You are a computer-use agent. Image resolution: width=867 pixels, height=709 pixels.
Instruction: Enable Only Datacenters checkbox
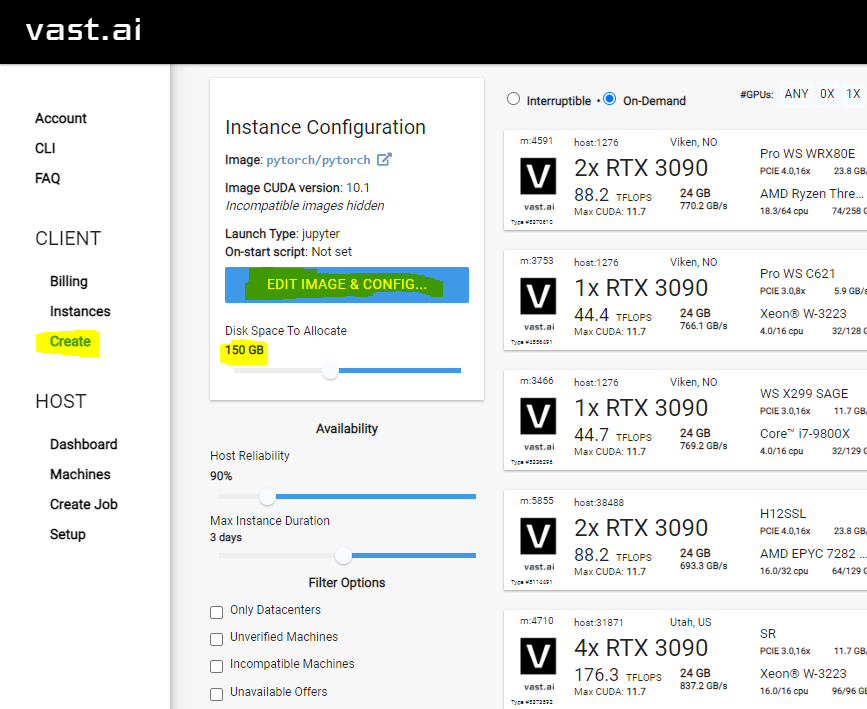[216, 612]
